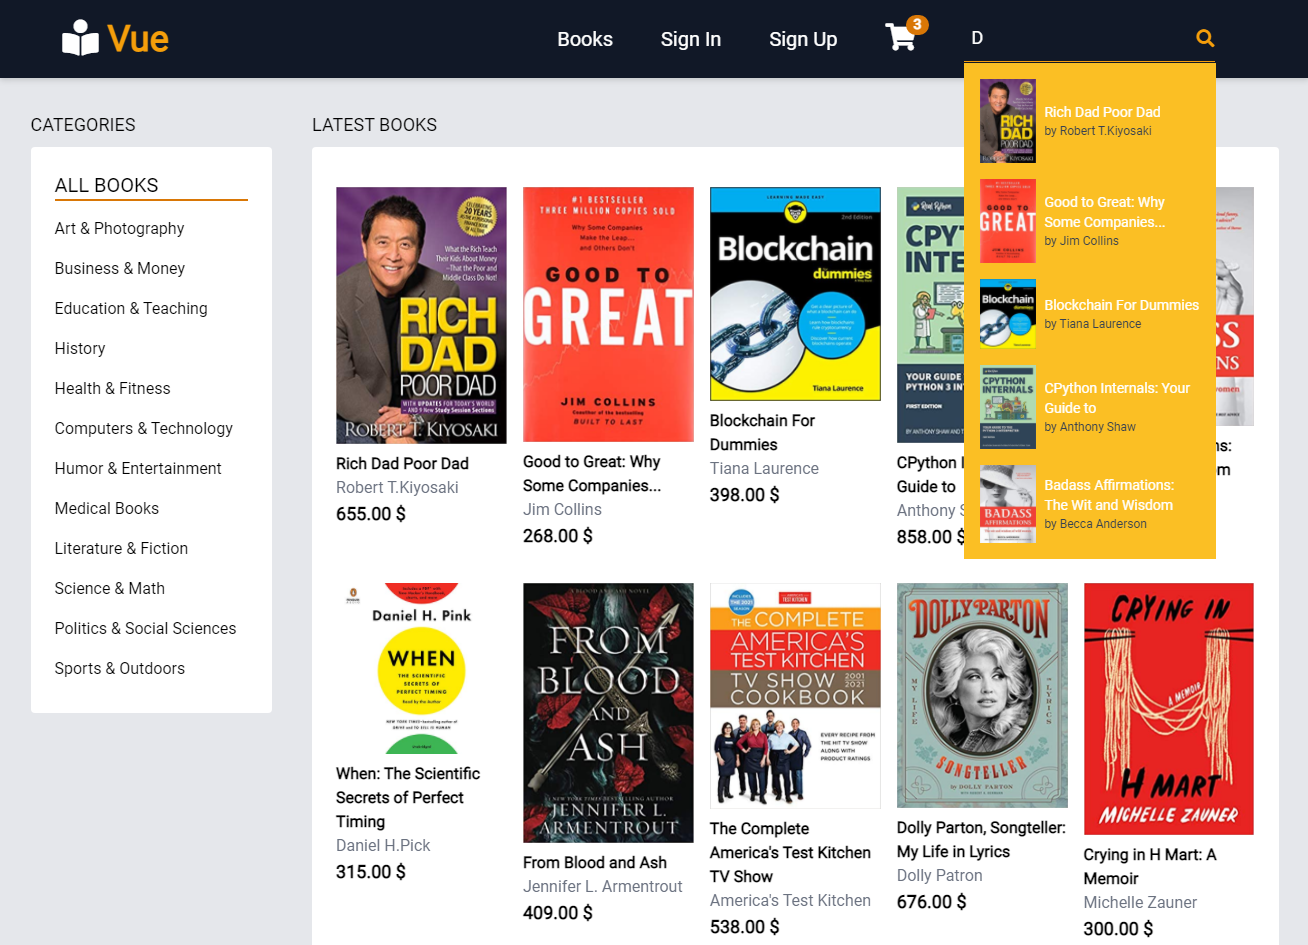The image size is (1308, 945).
Task: Click Good to Great title in grid
Action: coord(592,473)
